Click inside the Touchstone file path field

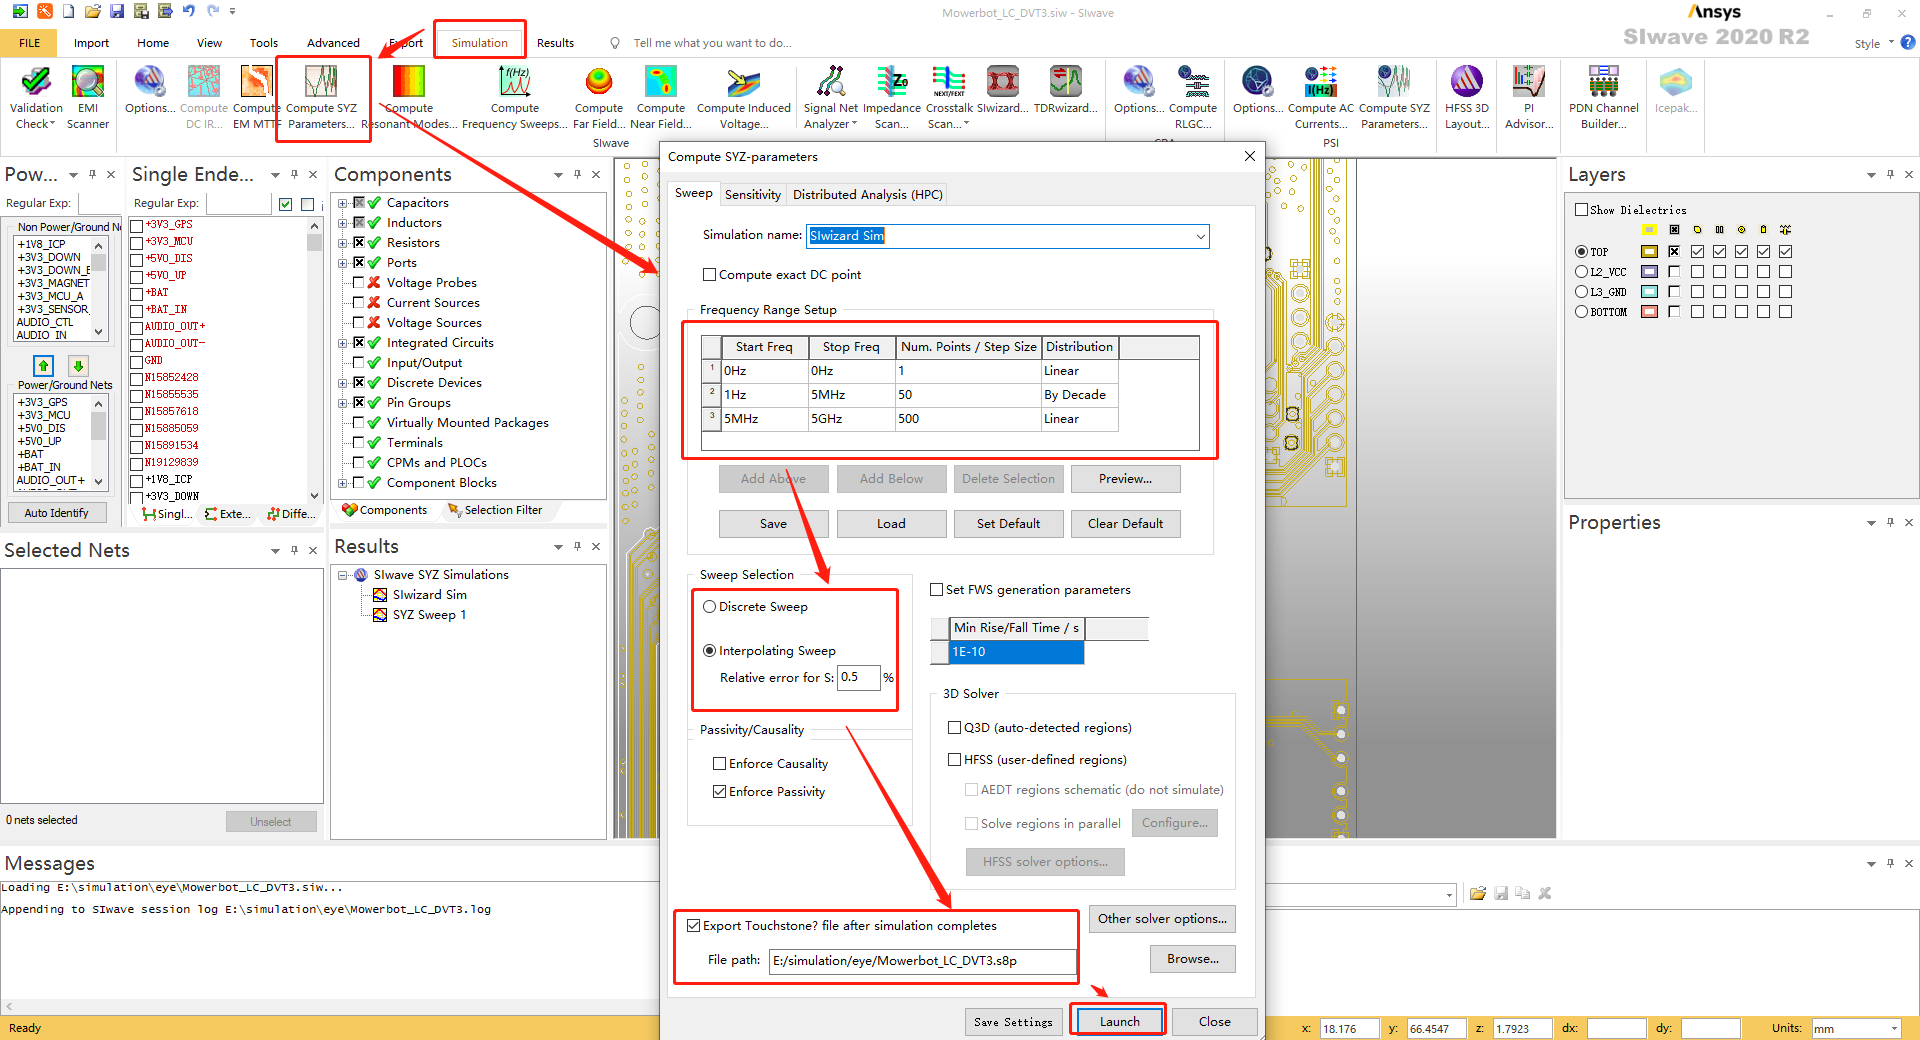pos(920,961)
